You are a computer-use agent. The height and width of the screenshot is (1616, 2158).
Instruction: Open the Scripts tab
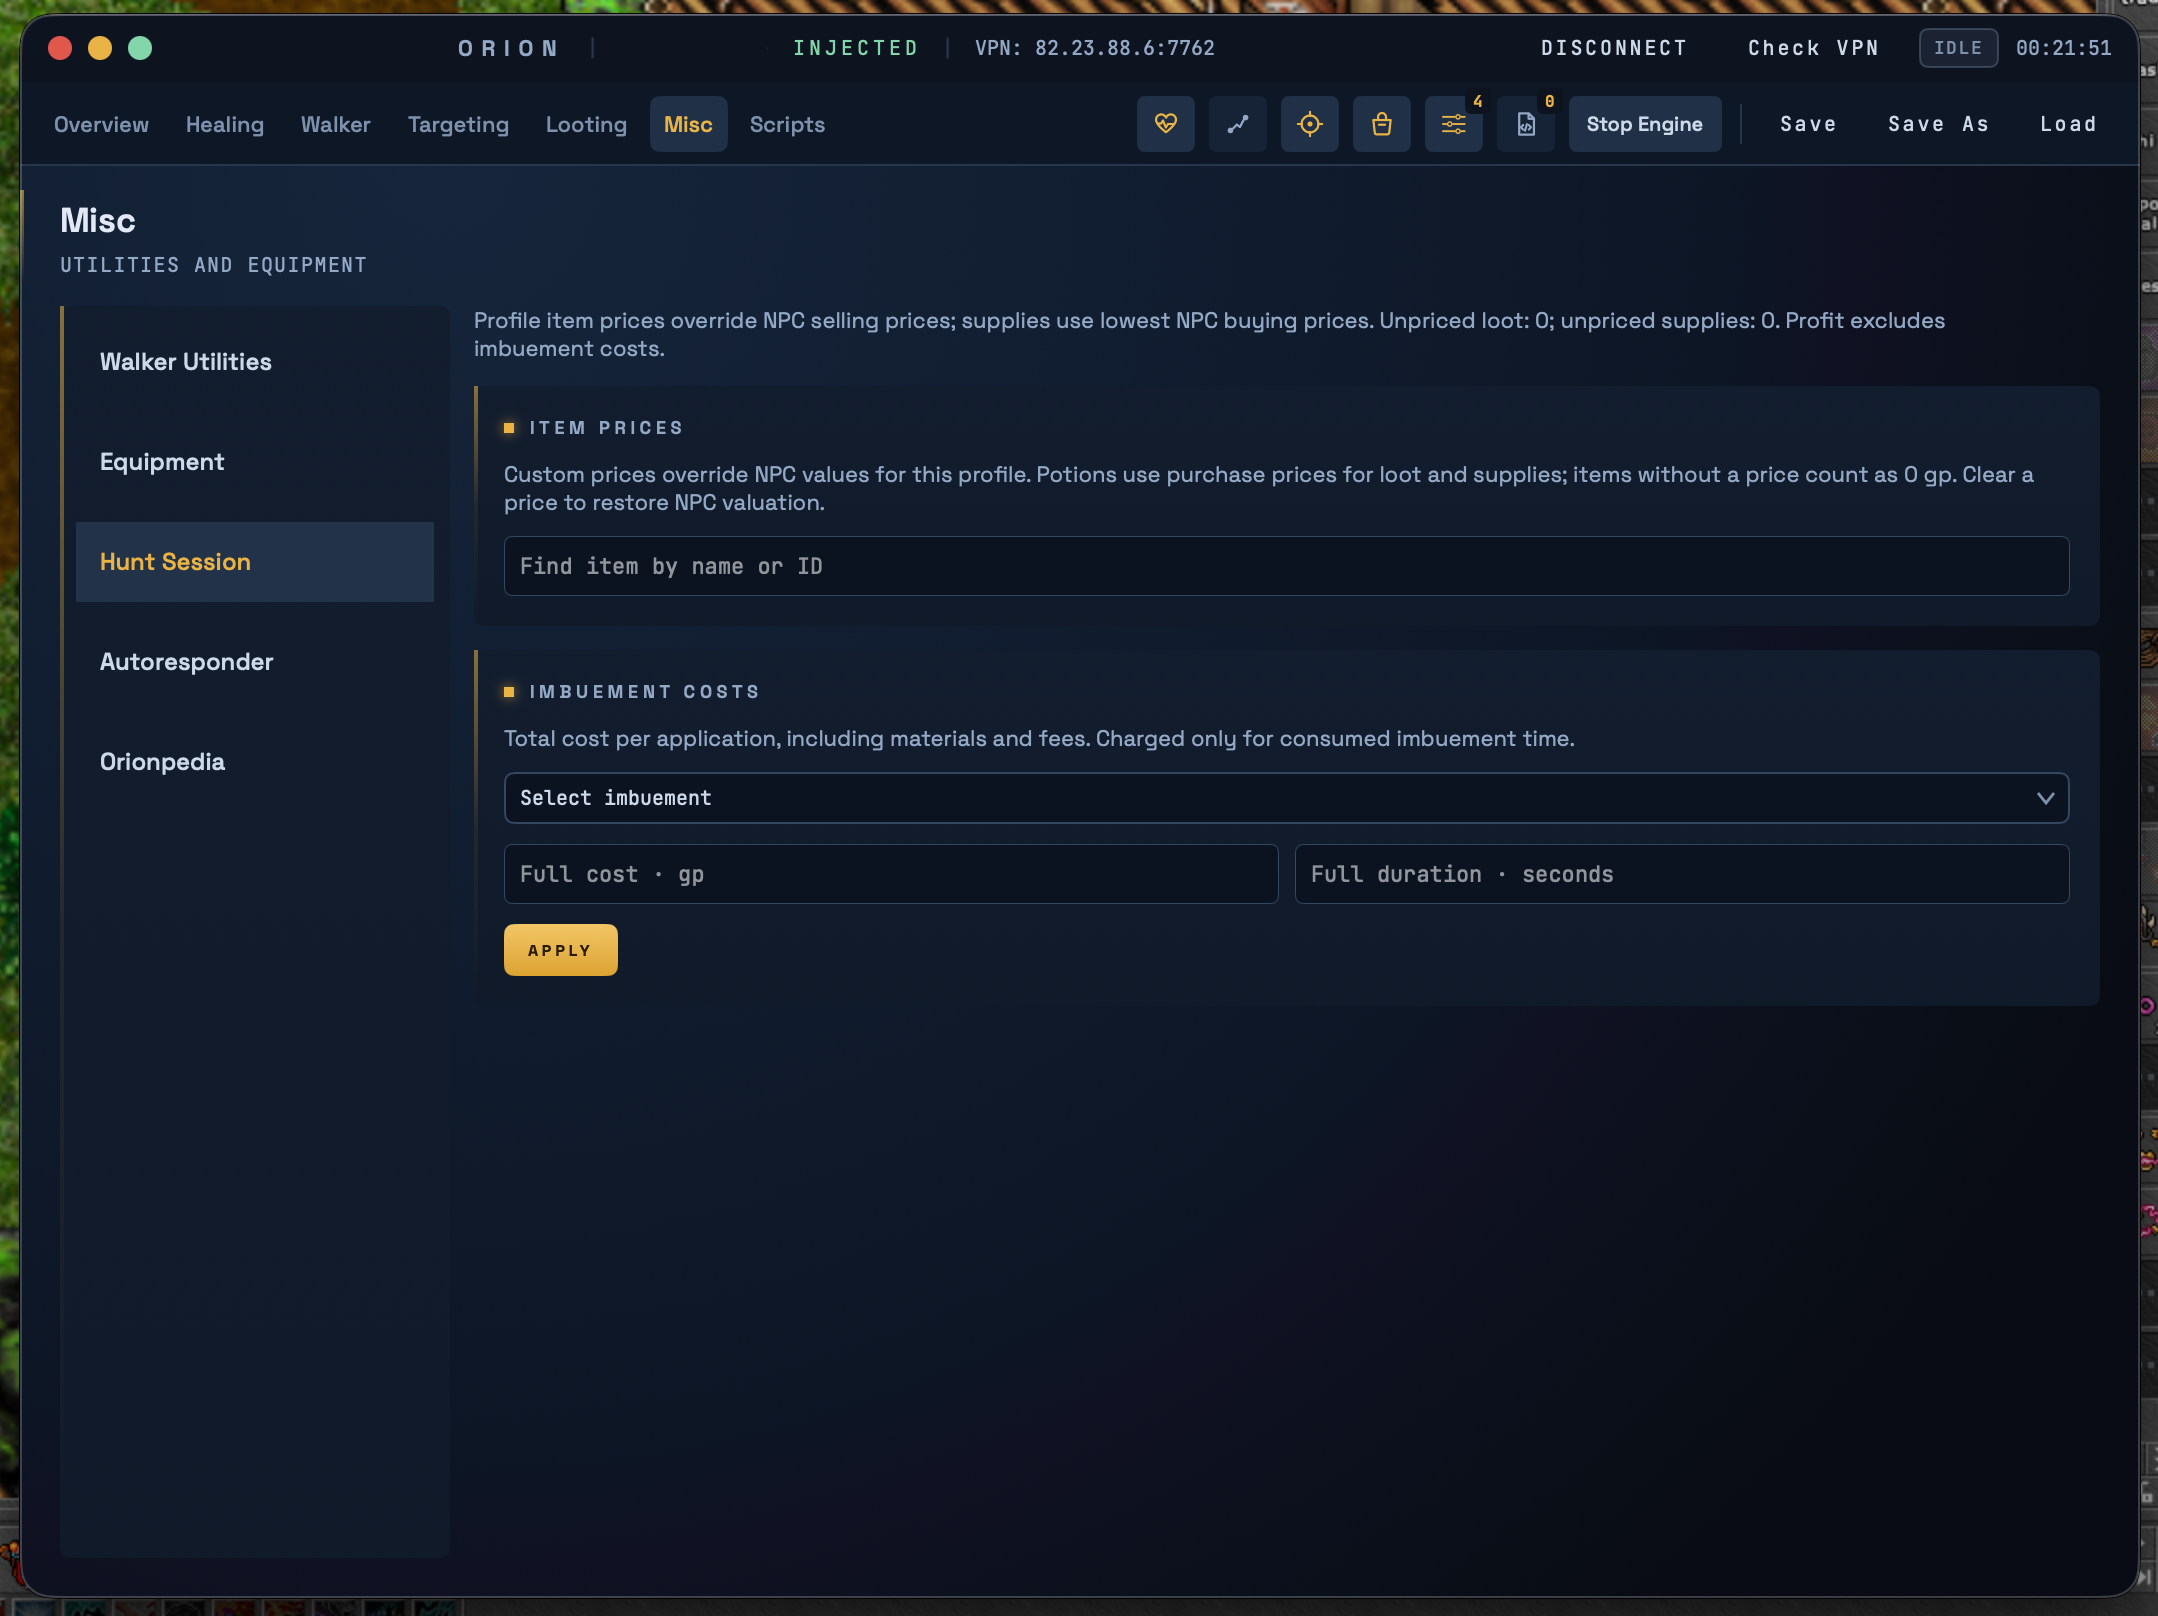point(787,124)
